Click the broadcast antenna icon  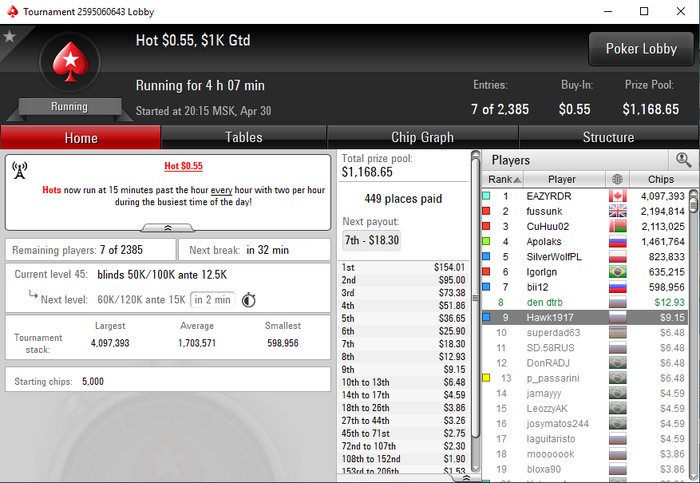pyautogui.click(x=20, y=171)
